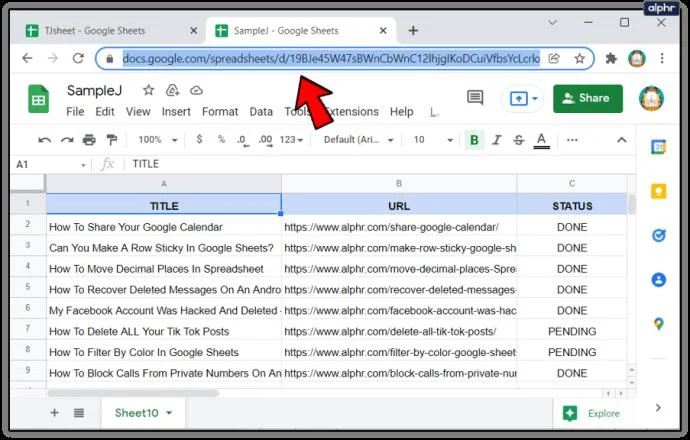Open the Google Sheets home icon
This screenshot has height=440, width=690.
(39, 99)
